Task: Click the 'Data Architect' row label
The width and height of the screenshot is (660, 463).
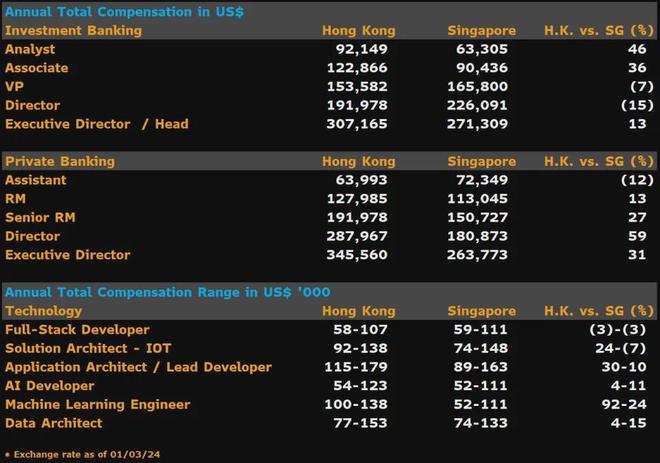Action: pyautogui.click(x=53, y=423)
